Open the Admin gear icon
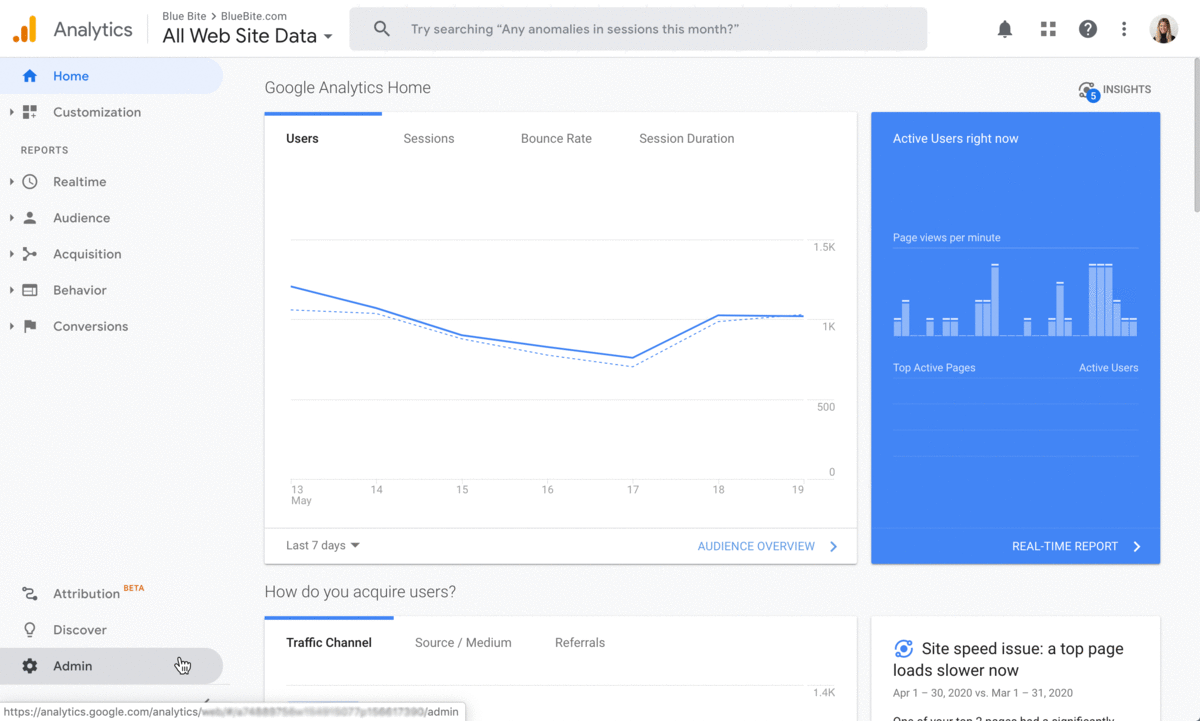 tap(31, 665)
